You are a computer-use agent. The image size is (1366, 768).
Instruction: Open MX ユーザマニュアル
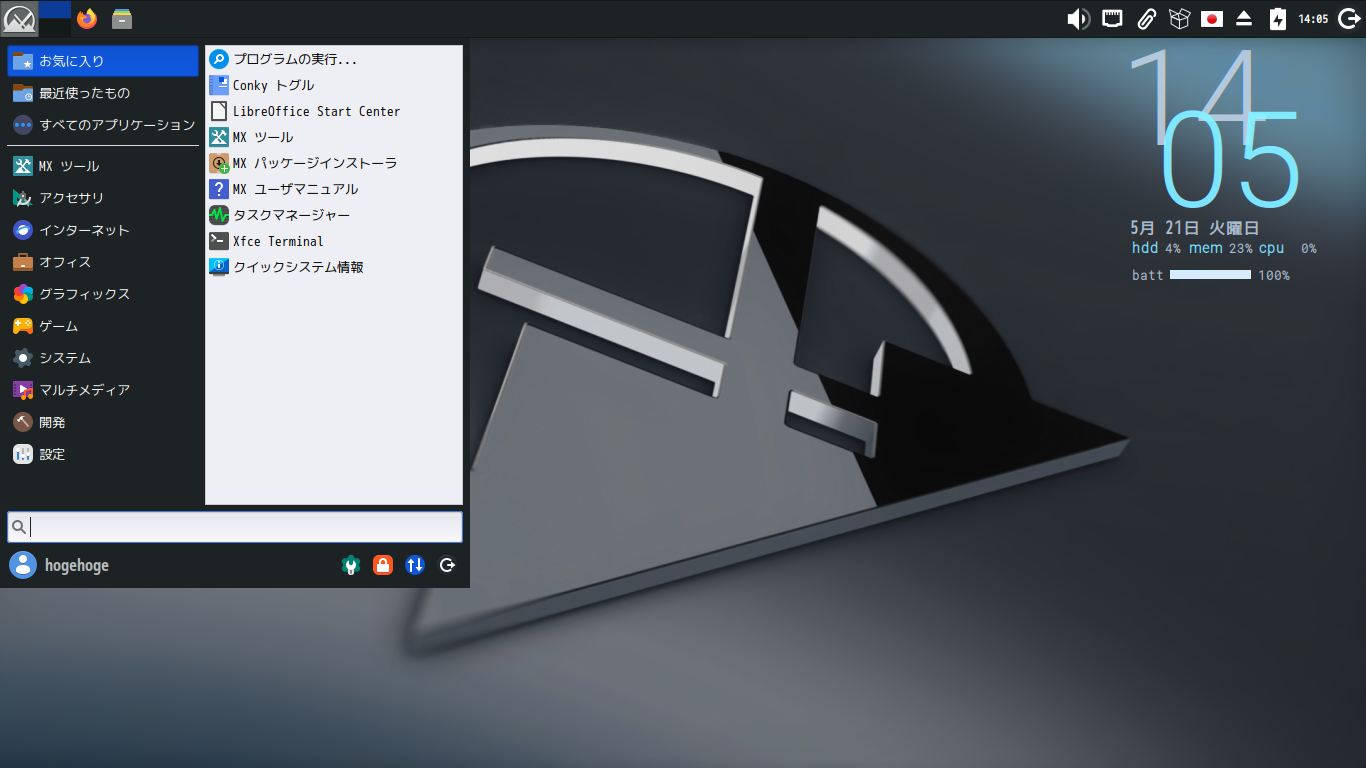334,189
